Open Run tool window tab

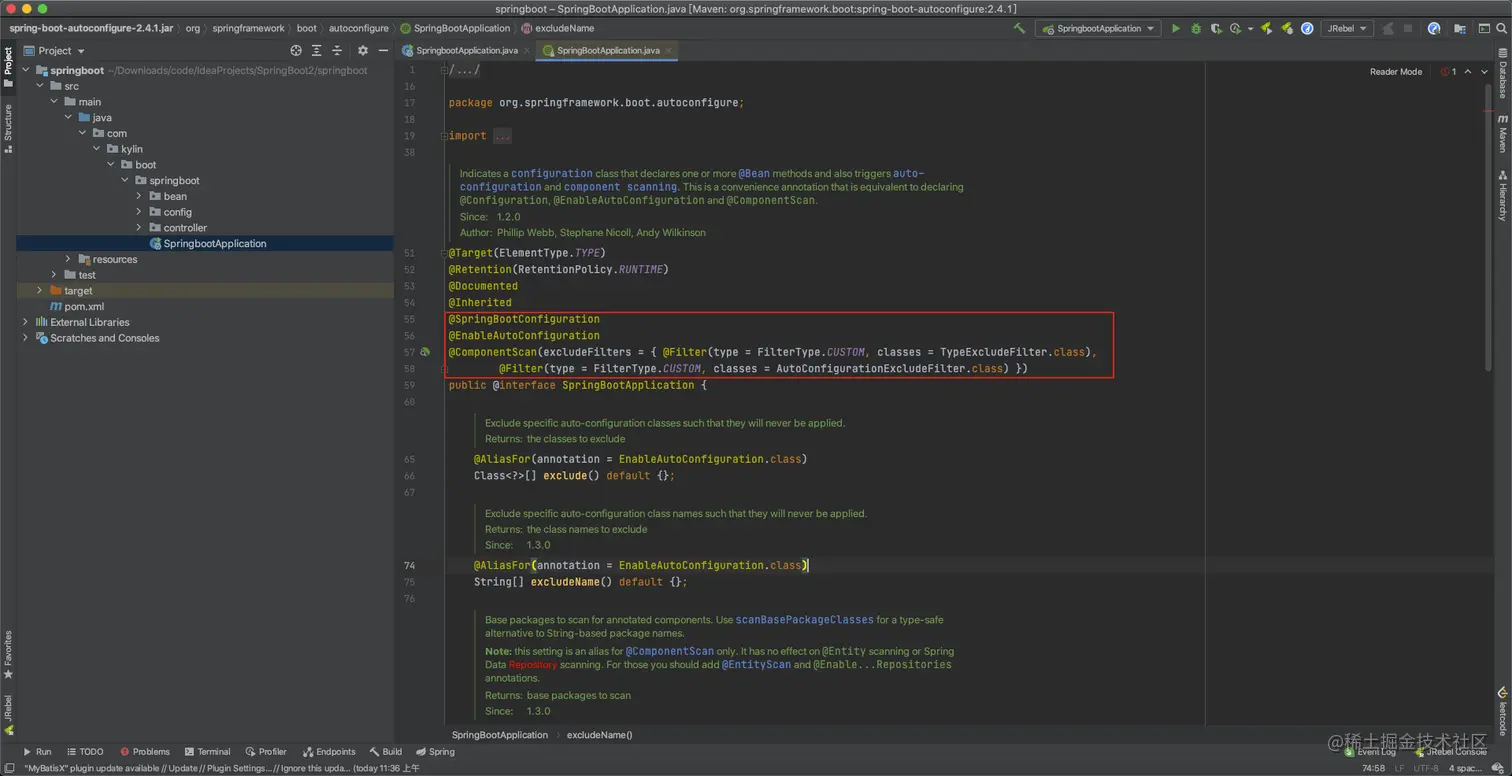[37, 752]
